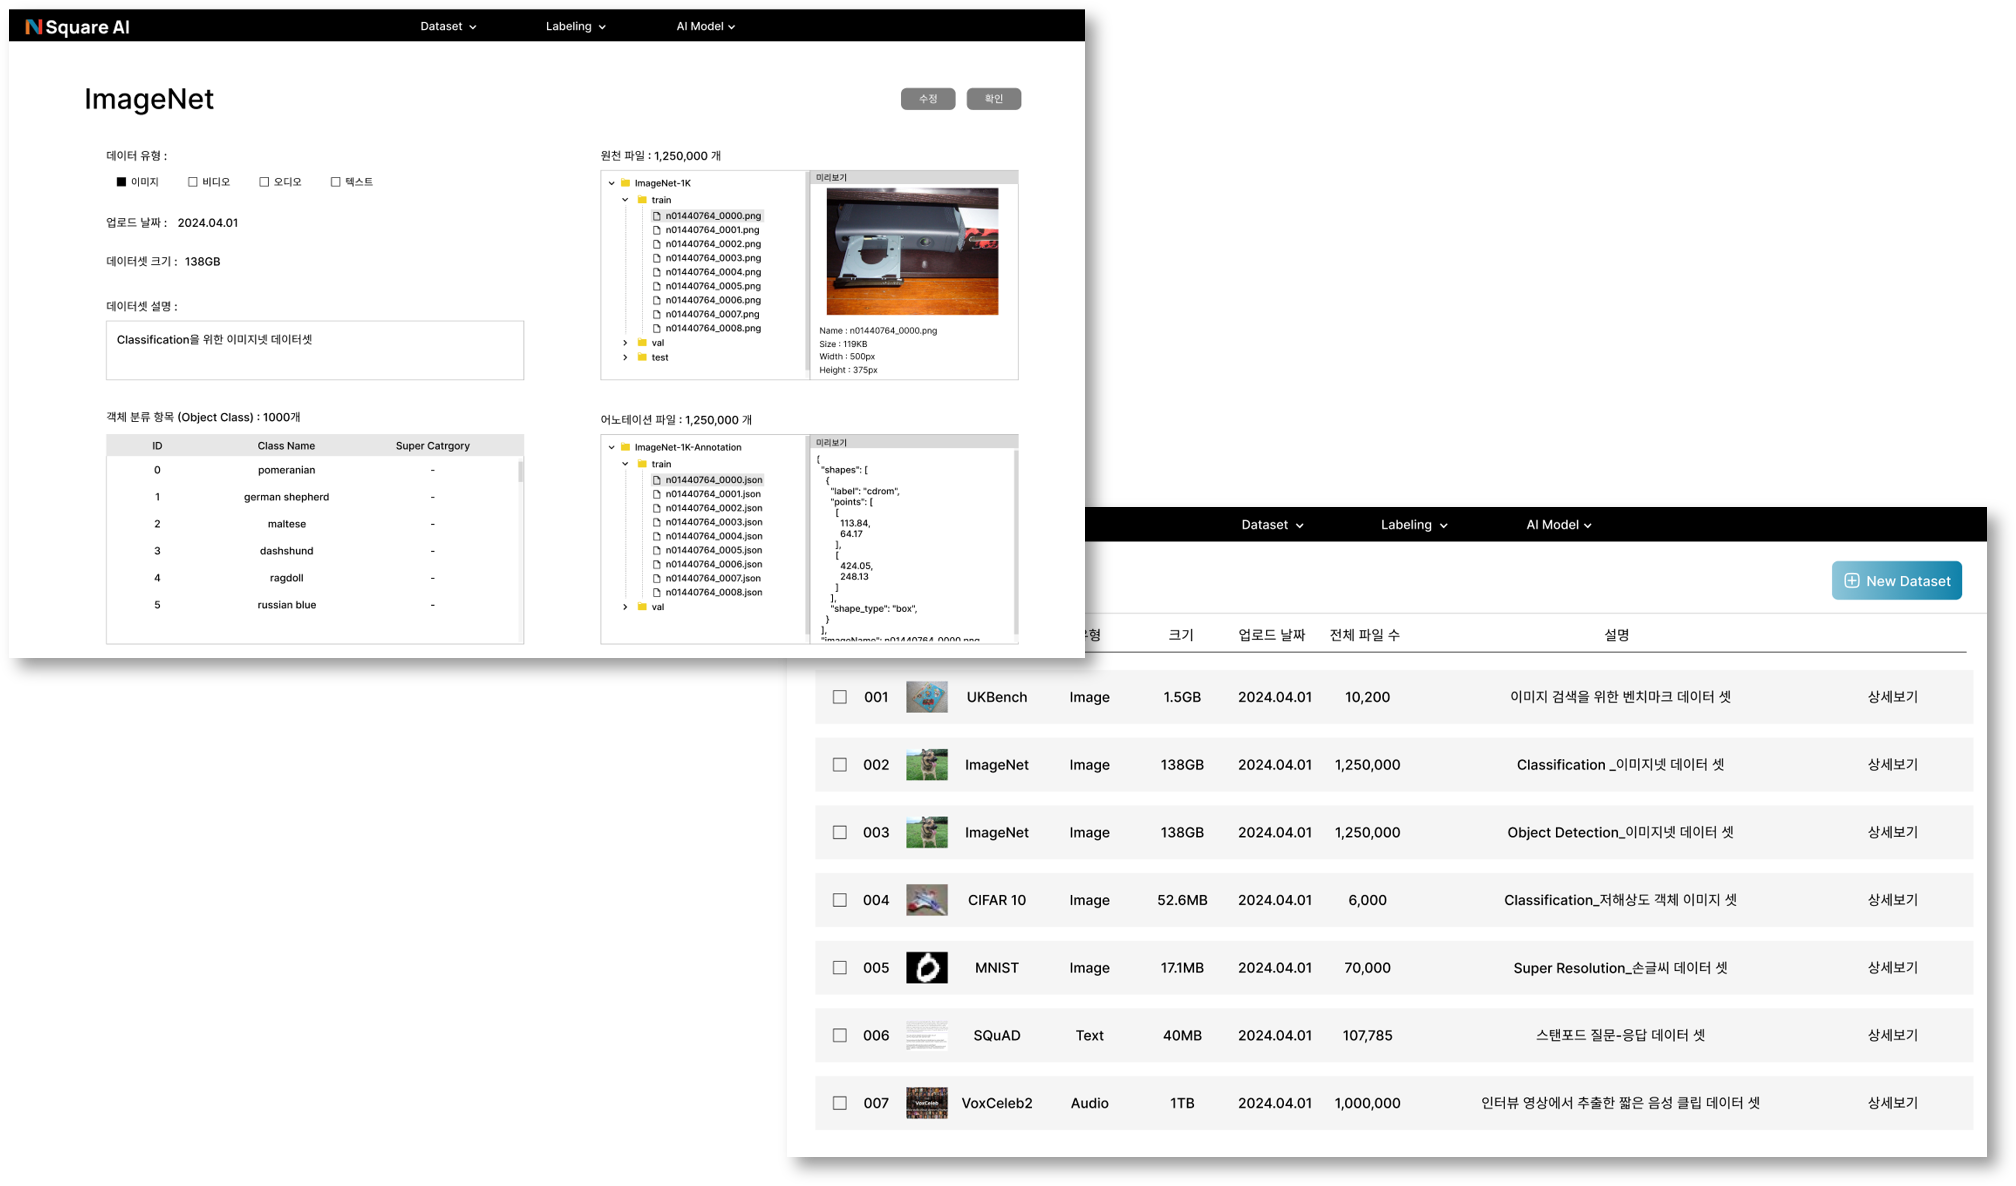Click the N Square AI logo

click(x=77, y=27)
